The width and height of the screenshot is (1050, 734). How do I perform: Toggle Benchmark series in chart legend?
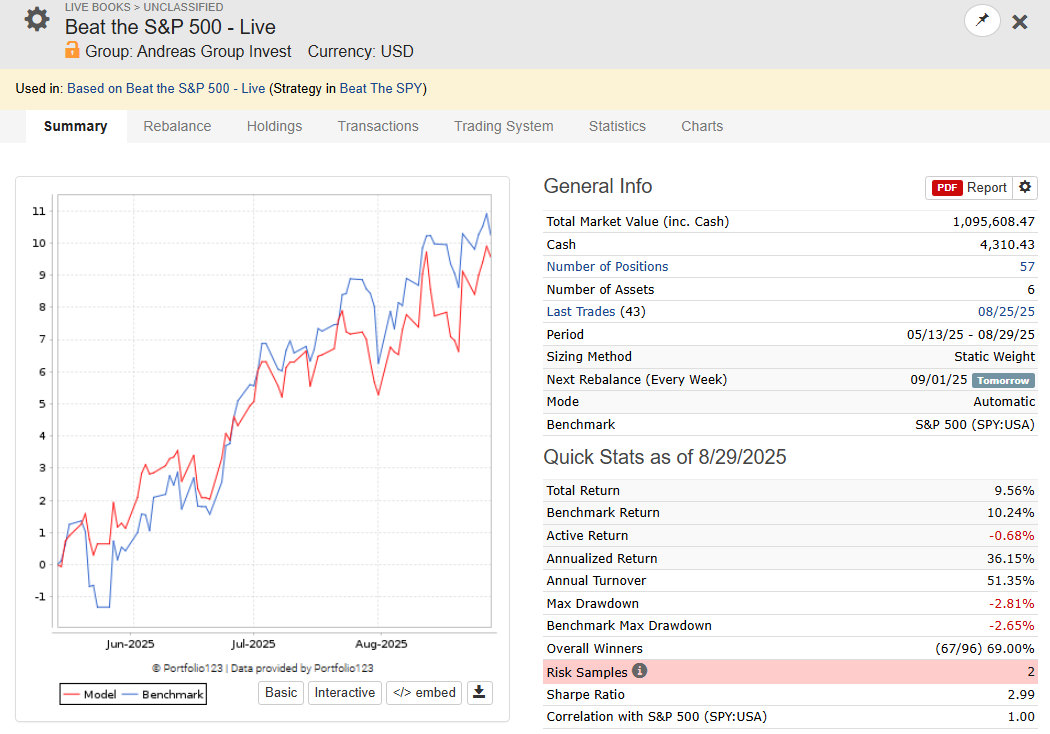click(x=164, y=694)
